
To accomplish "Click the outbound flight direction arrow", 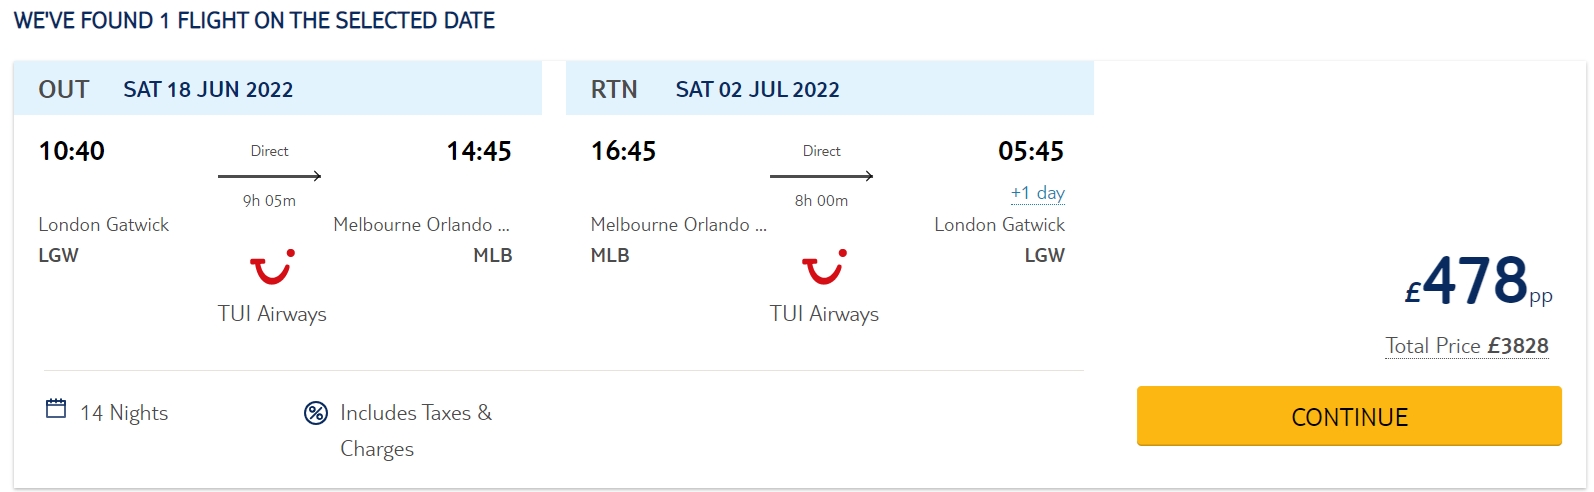I will [269, 176].
